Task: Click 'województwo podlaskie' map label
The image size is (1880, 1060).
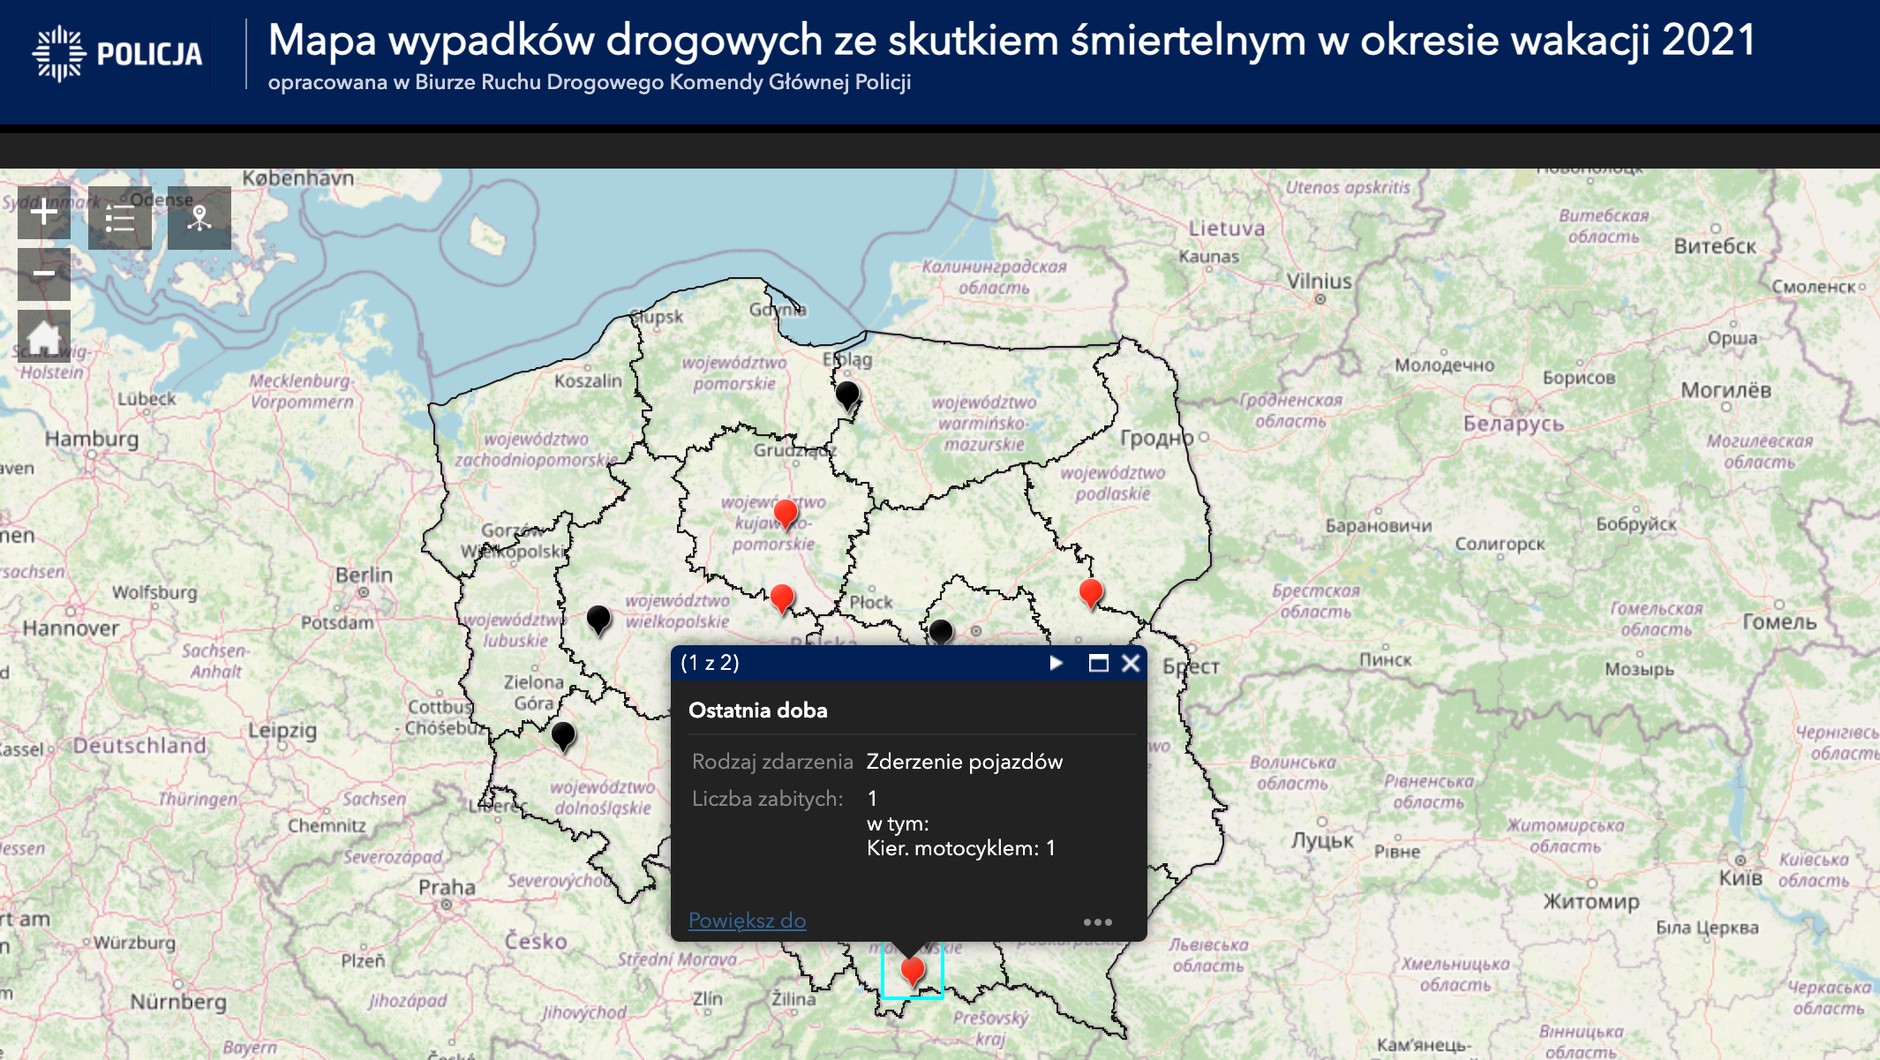Action: [1113, 483]
